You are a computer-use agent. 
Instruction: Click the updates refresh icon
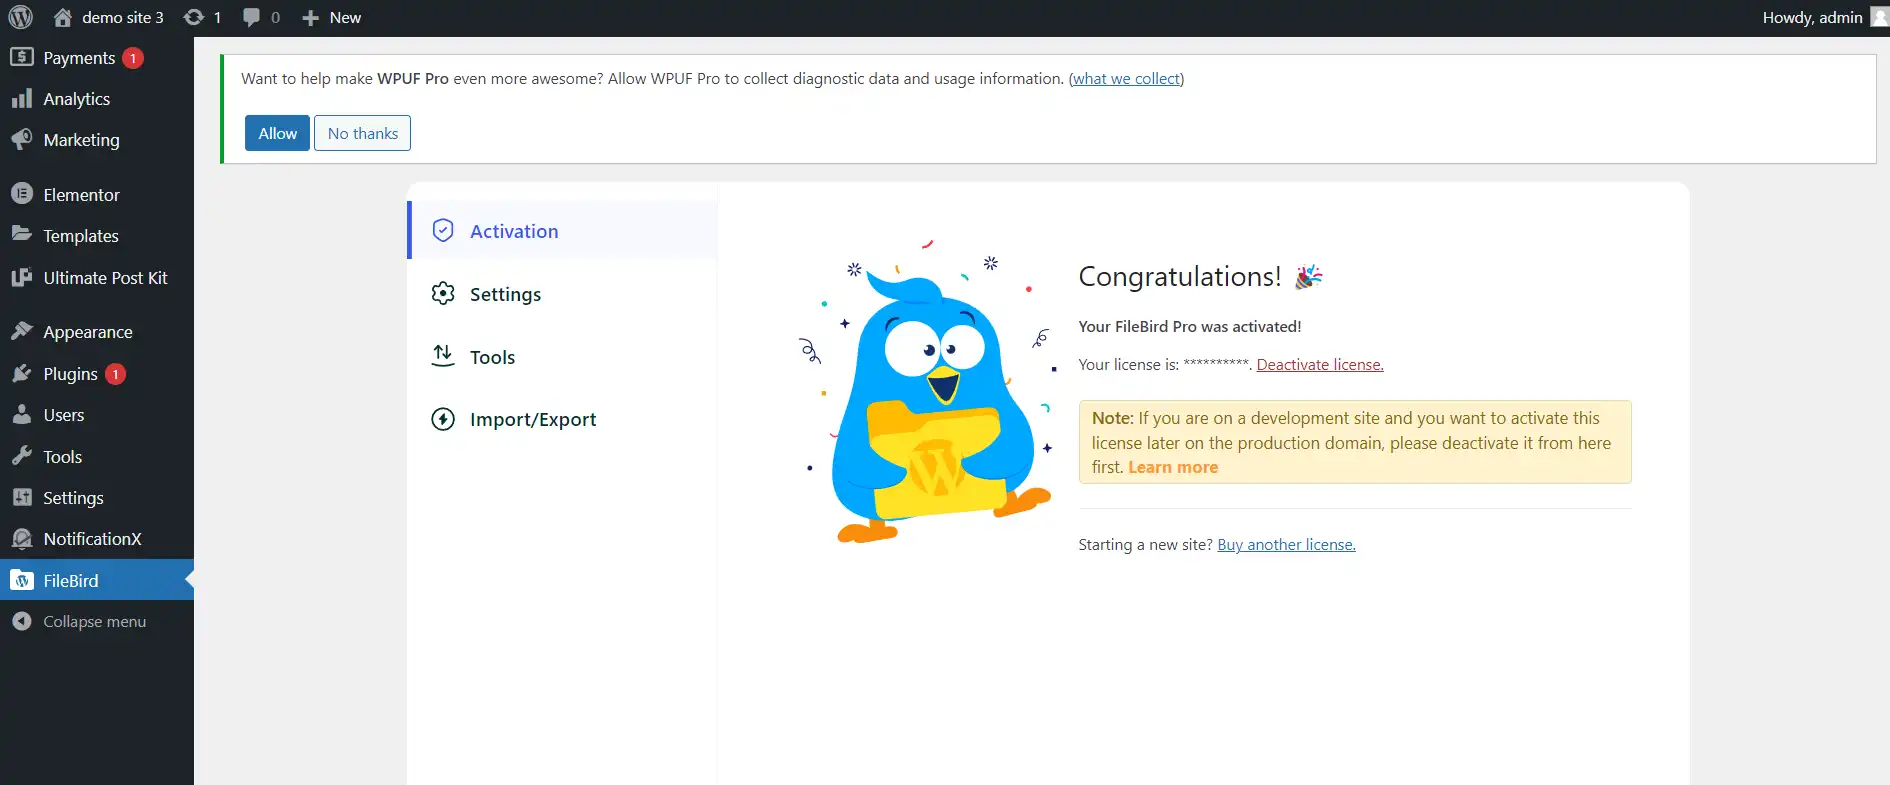point(194,17)
